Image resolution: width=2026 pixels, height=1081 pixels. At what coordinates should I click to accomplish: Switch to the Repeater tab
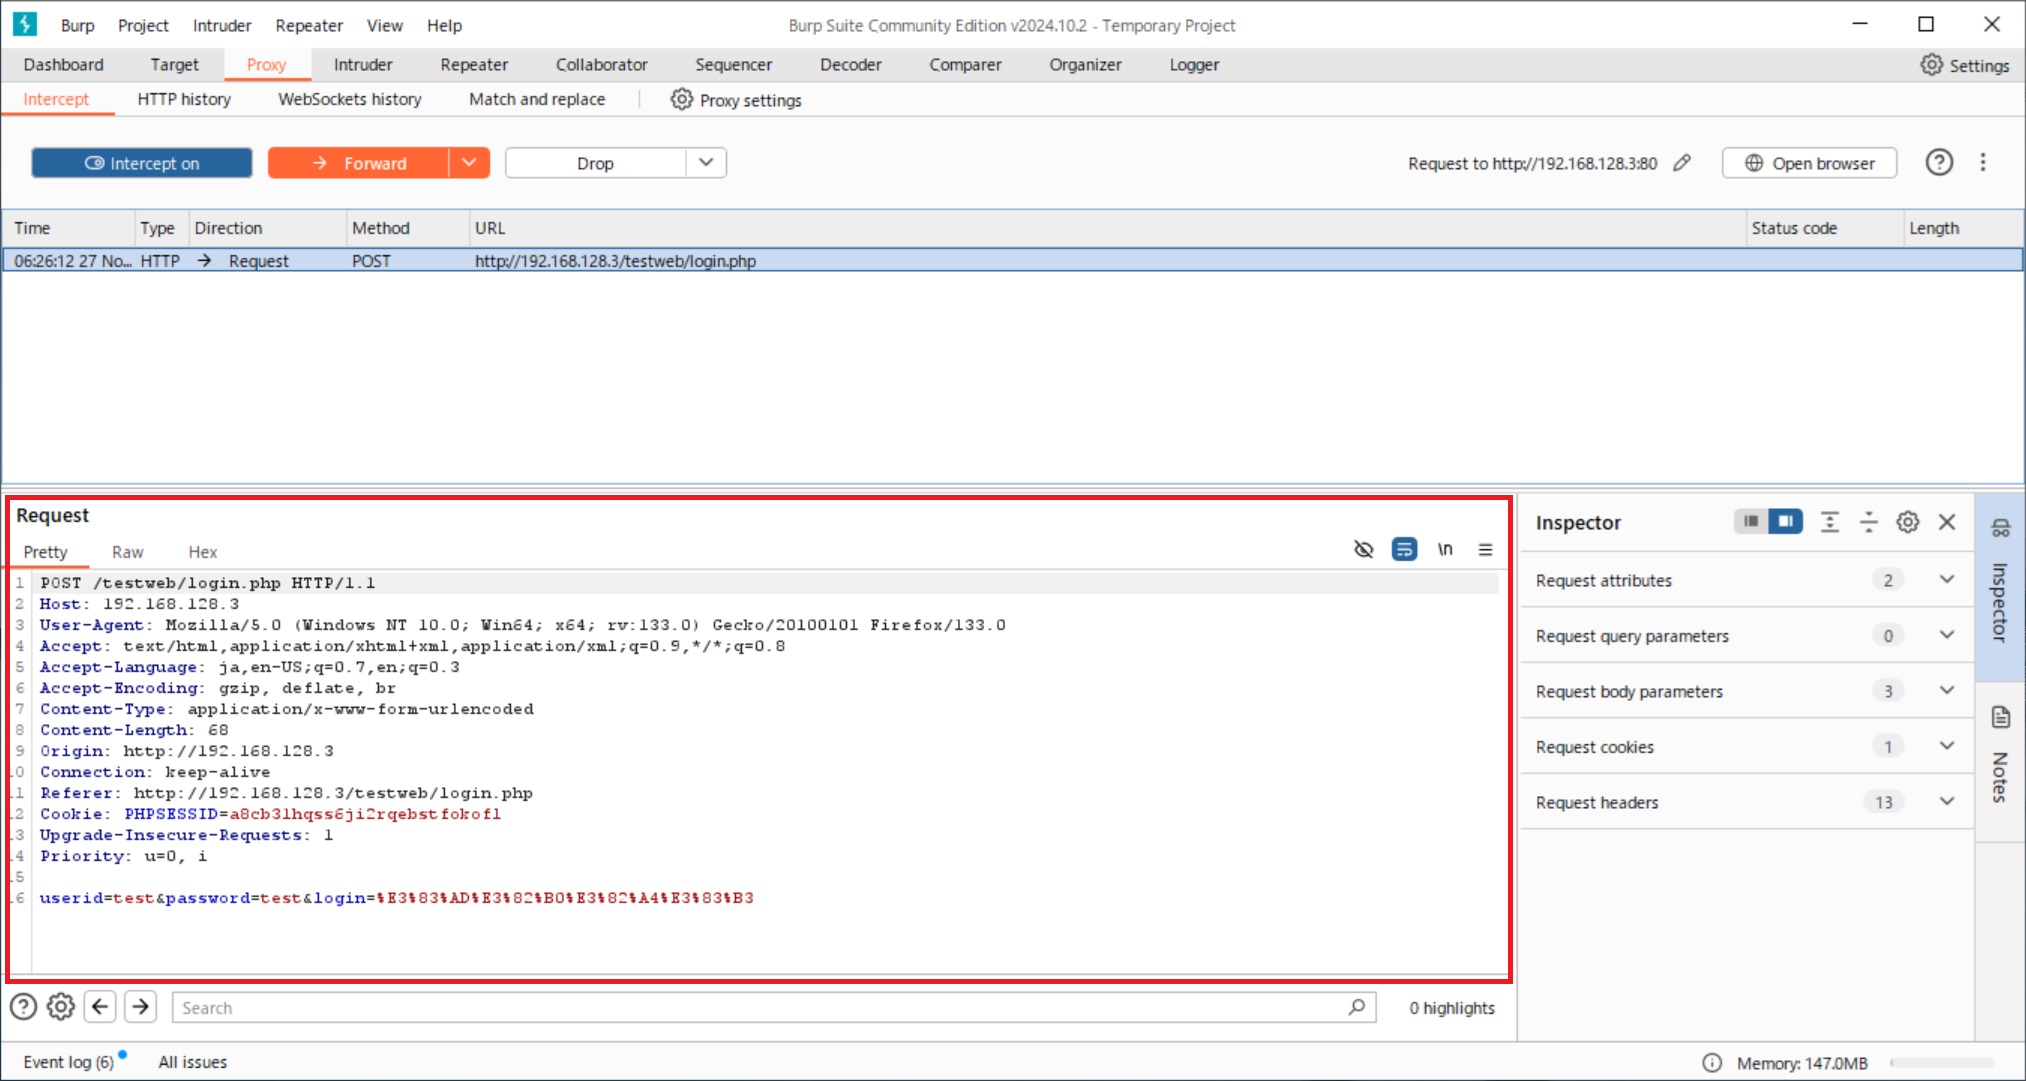tap(474, 65)
